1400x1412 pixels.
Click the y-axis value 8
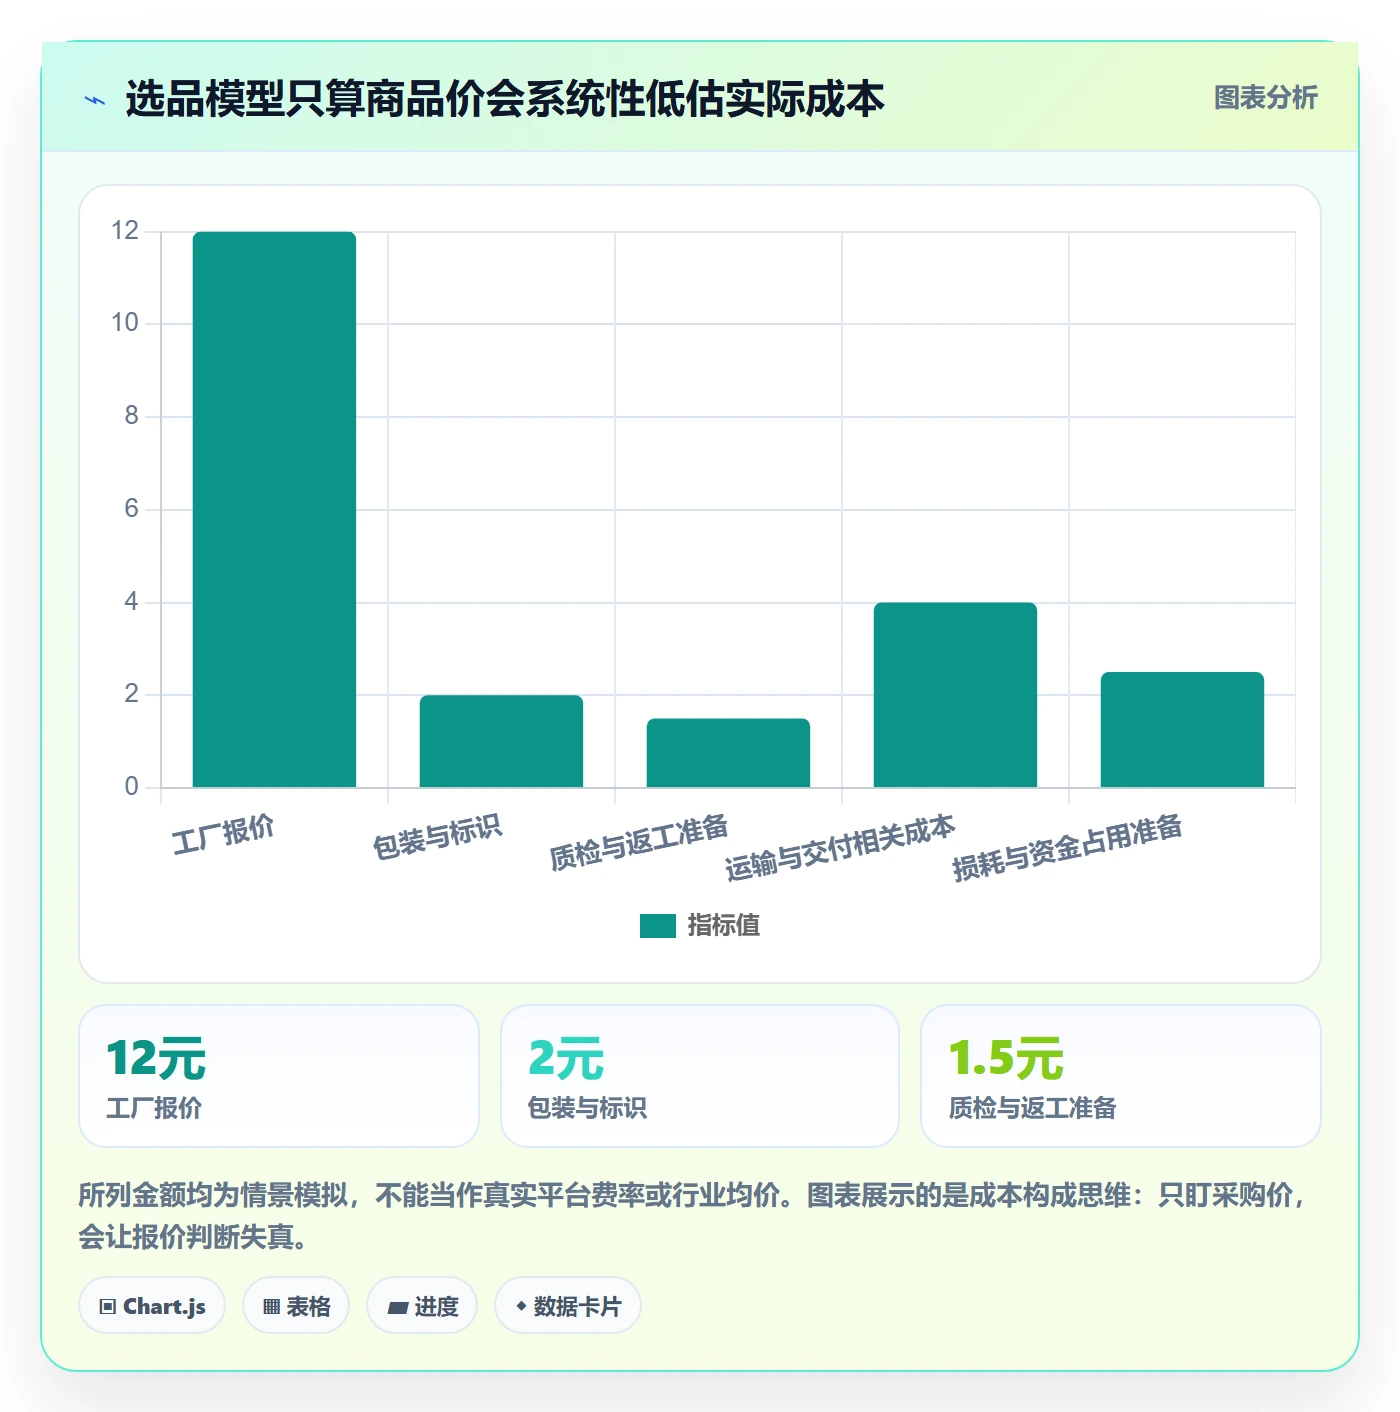(131, 416)
